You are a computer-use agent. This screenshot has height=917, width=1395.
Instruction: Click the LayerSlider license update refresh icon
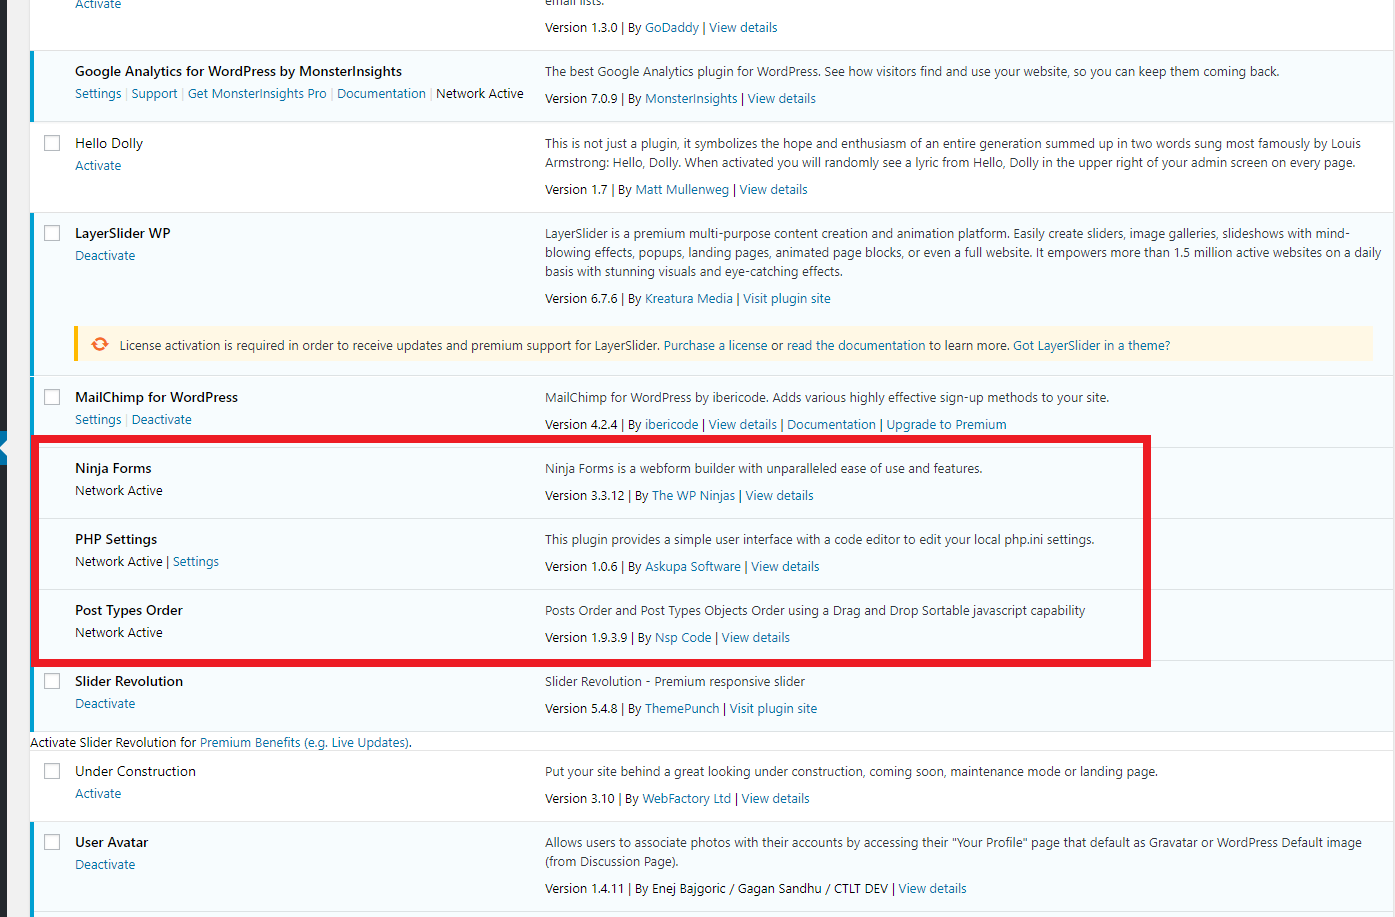coord(100,344)
